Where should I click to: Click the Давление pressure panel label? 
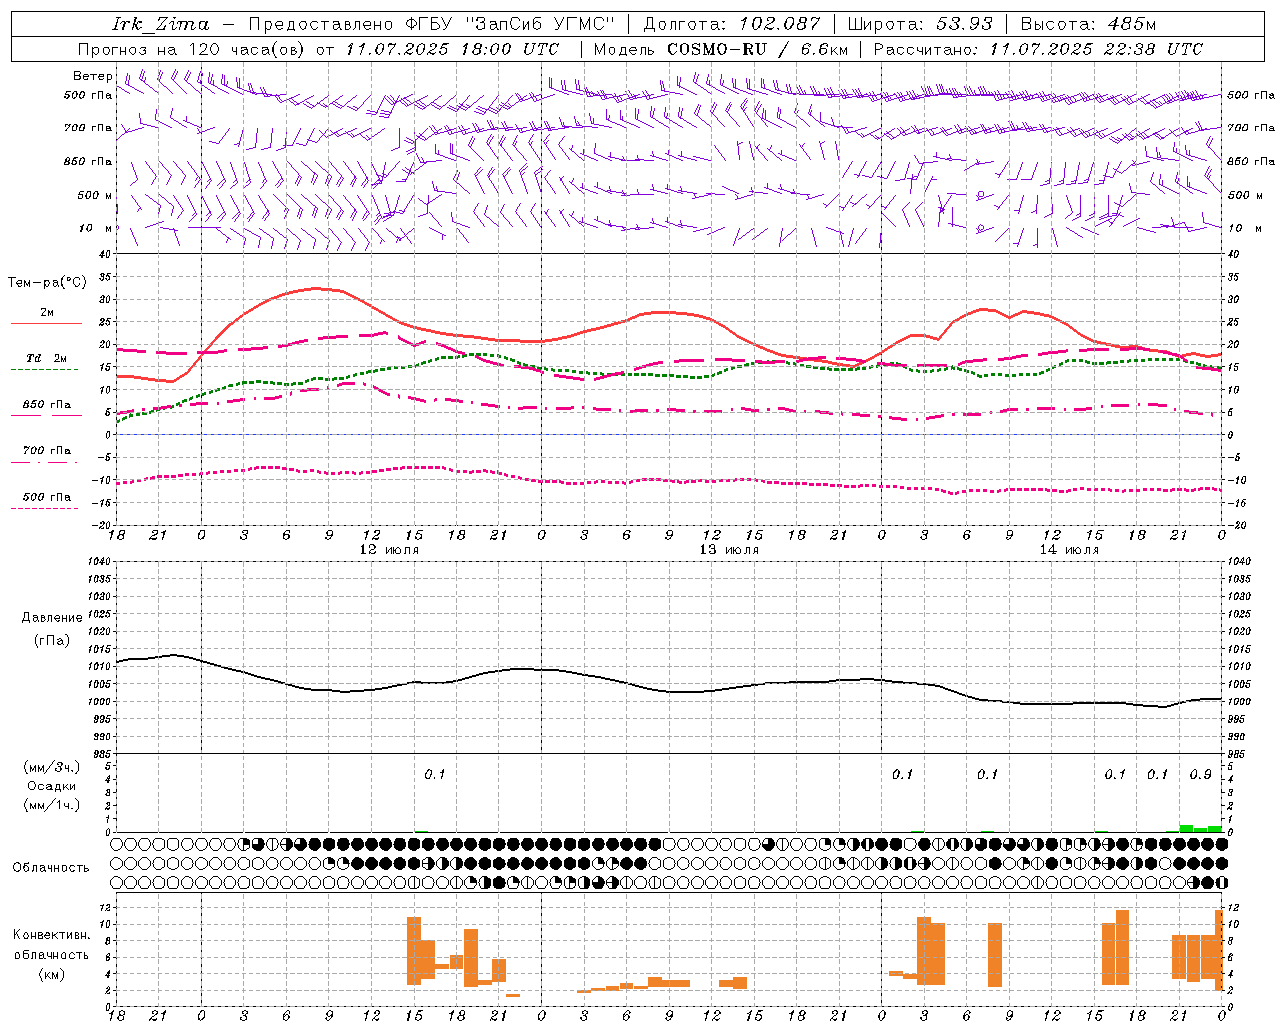[52, 617]
